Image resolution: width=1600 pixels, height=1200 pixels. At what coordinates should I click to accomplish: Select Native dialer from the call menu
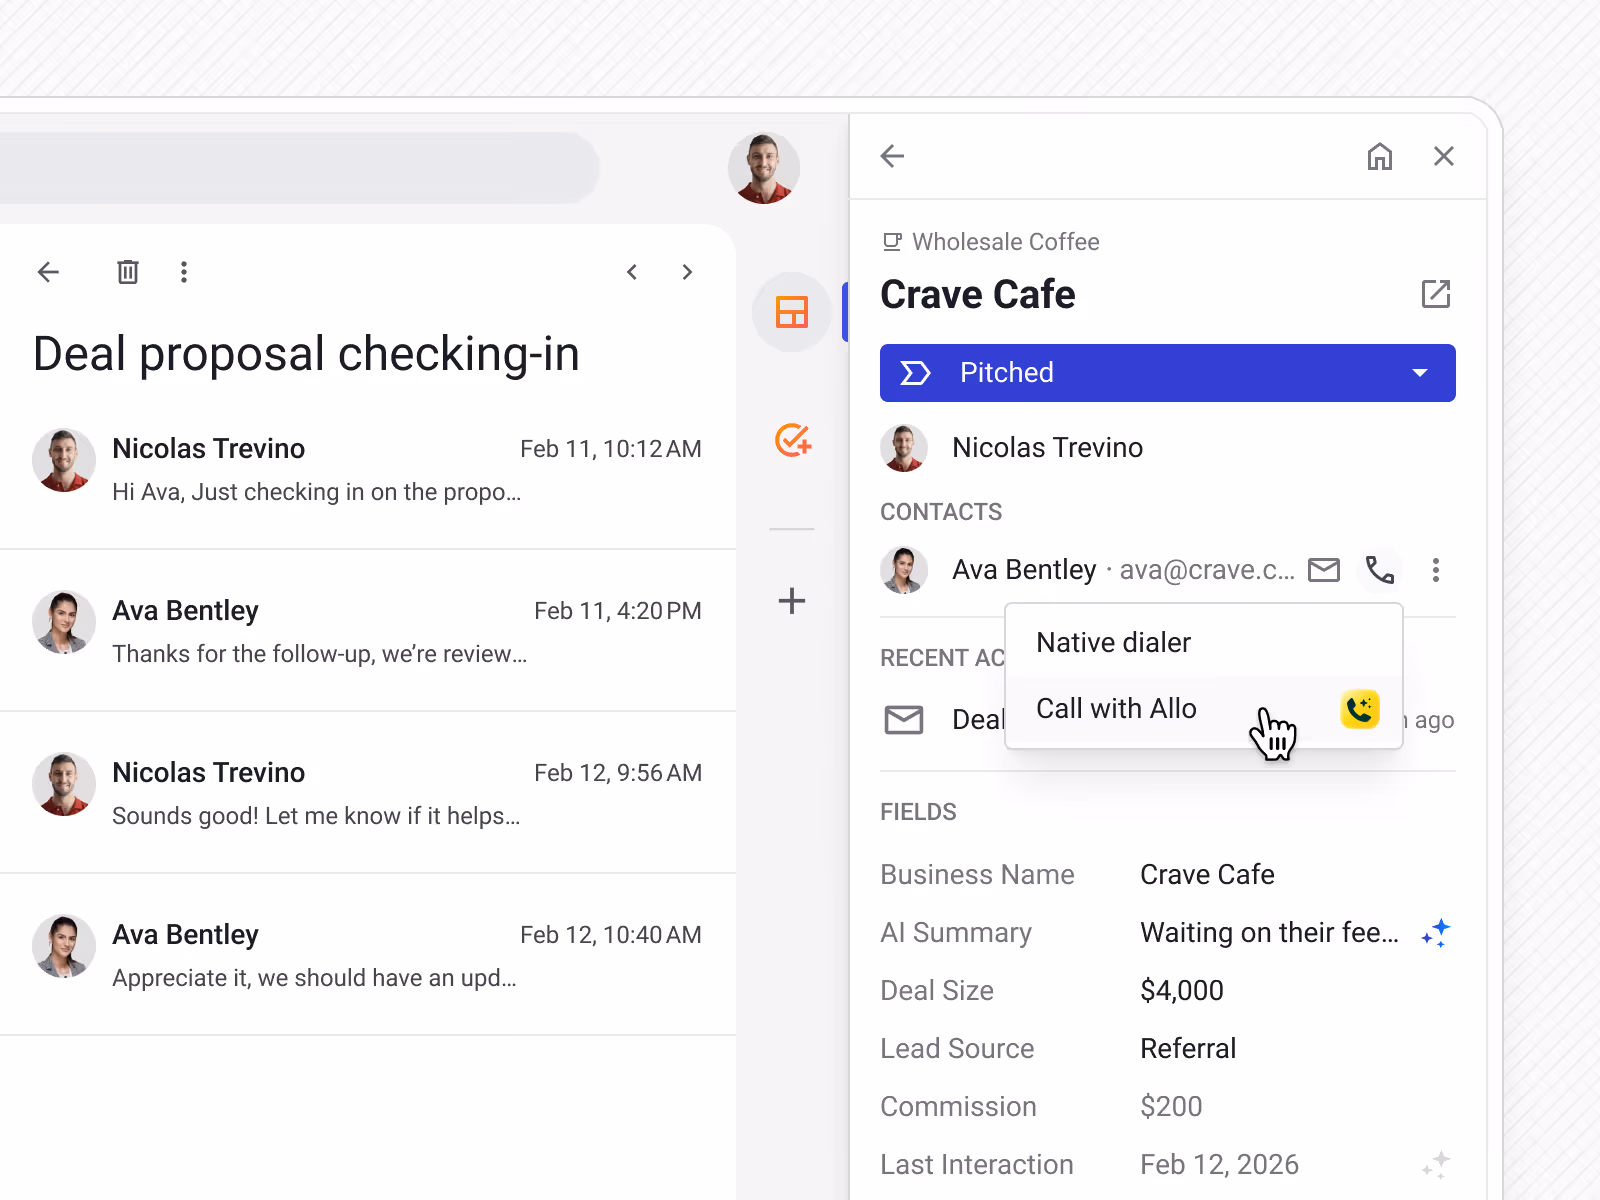click(1204, 642)
